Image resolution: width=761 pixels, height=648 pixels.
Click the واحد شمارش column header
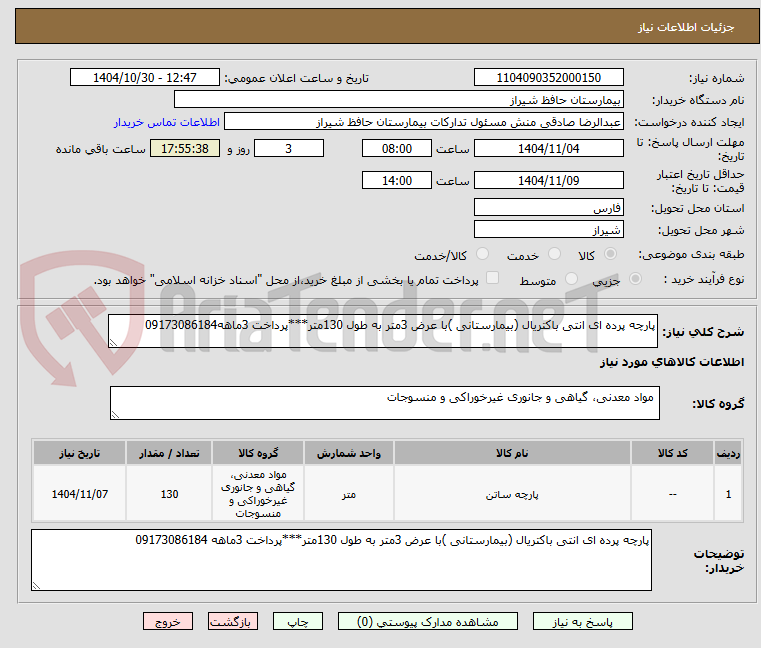pyautogui.click(x=349, y=453)
